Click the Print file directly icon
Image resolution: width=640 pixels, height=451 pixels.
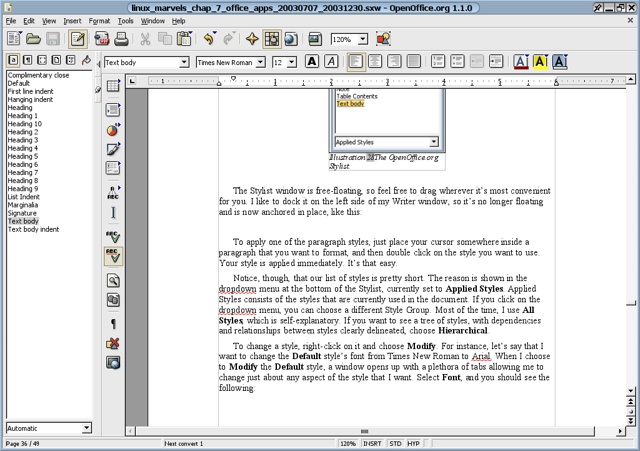pos(124,40)
